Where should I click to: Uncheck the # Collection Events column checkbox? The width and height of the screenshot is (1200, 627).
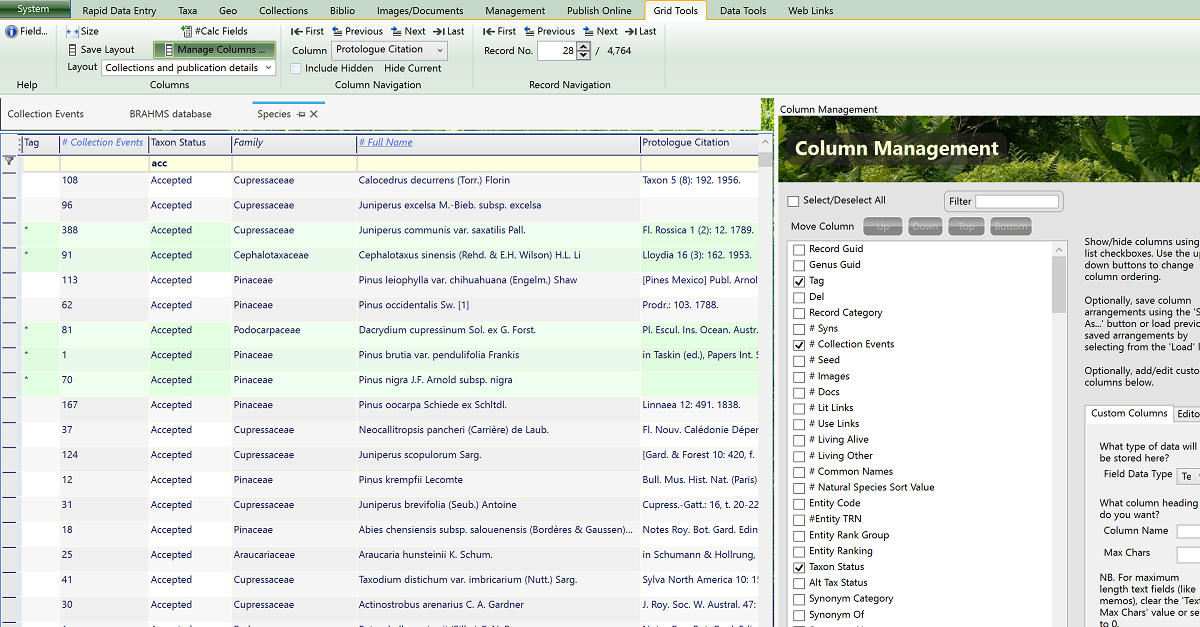pos(799,344)
